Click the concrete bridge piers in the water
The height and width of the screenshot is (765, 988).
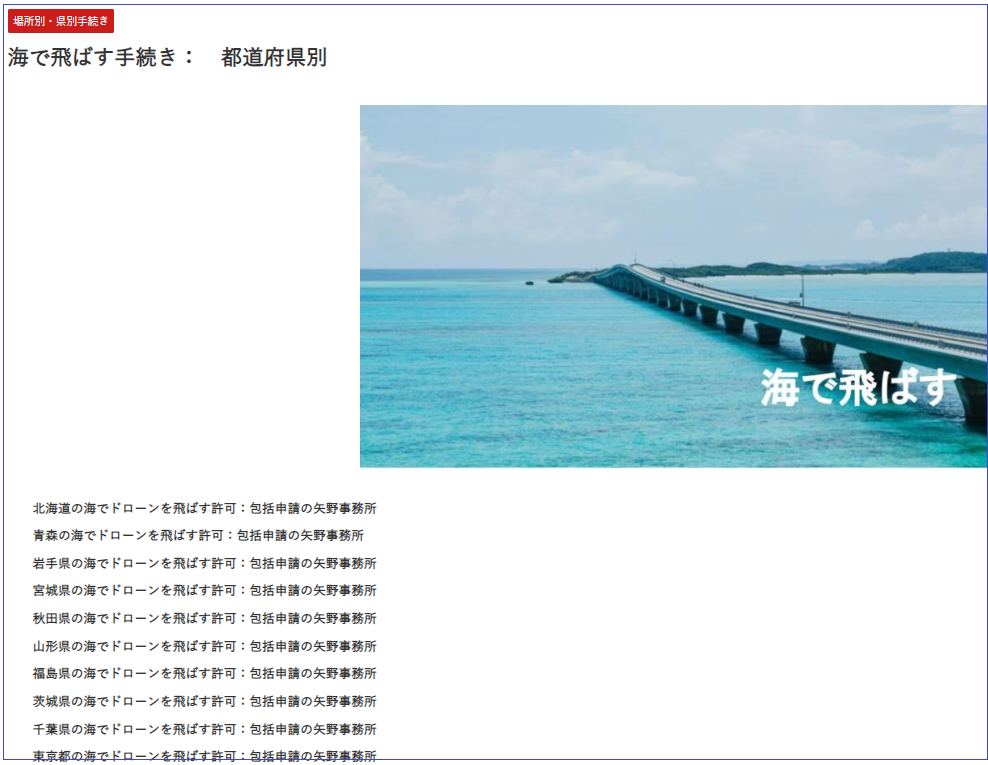(818, 350)
